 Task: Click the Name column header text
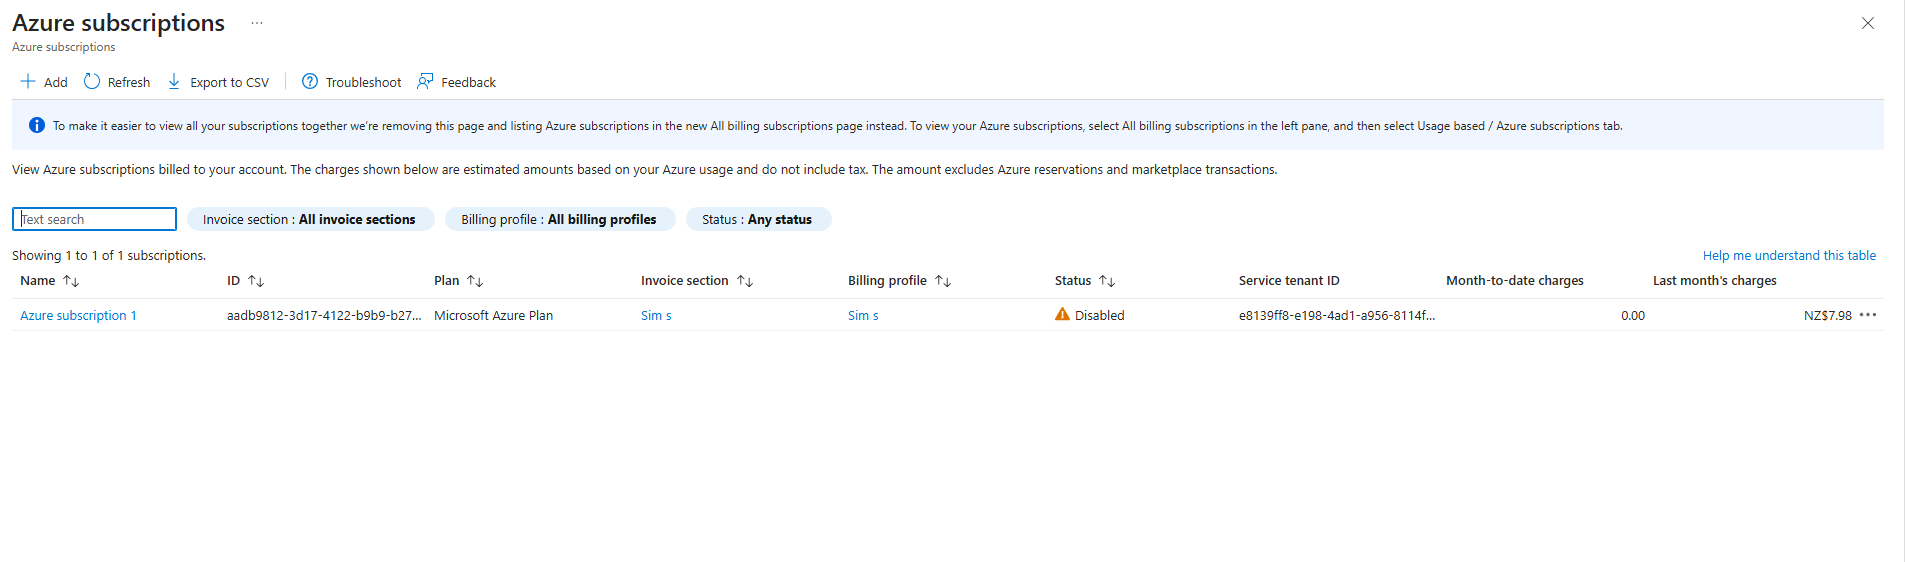point(38,281)
